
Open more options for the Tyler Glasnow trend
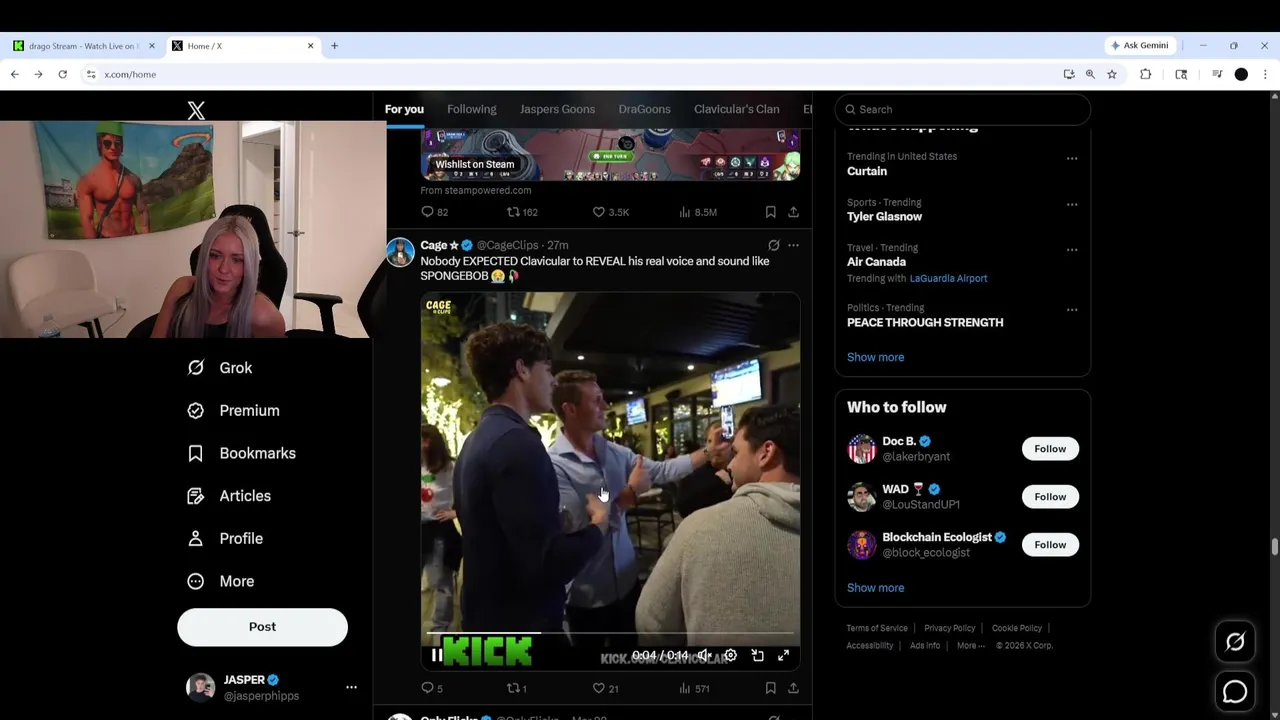coord(1072,204)
